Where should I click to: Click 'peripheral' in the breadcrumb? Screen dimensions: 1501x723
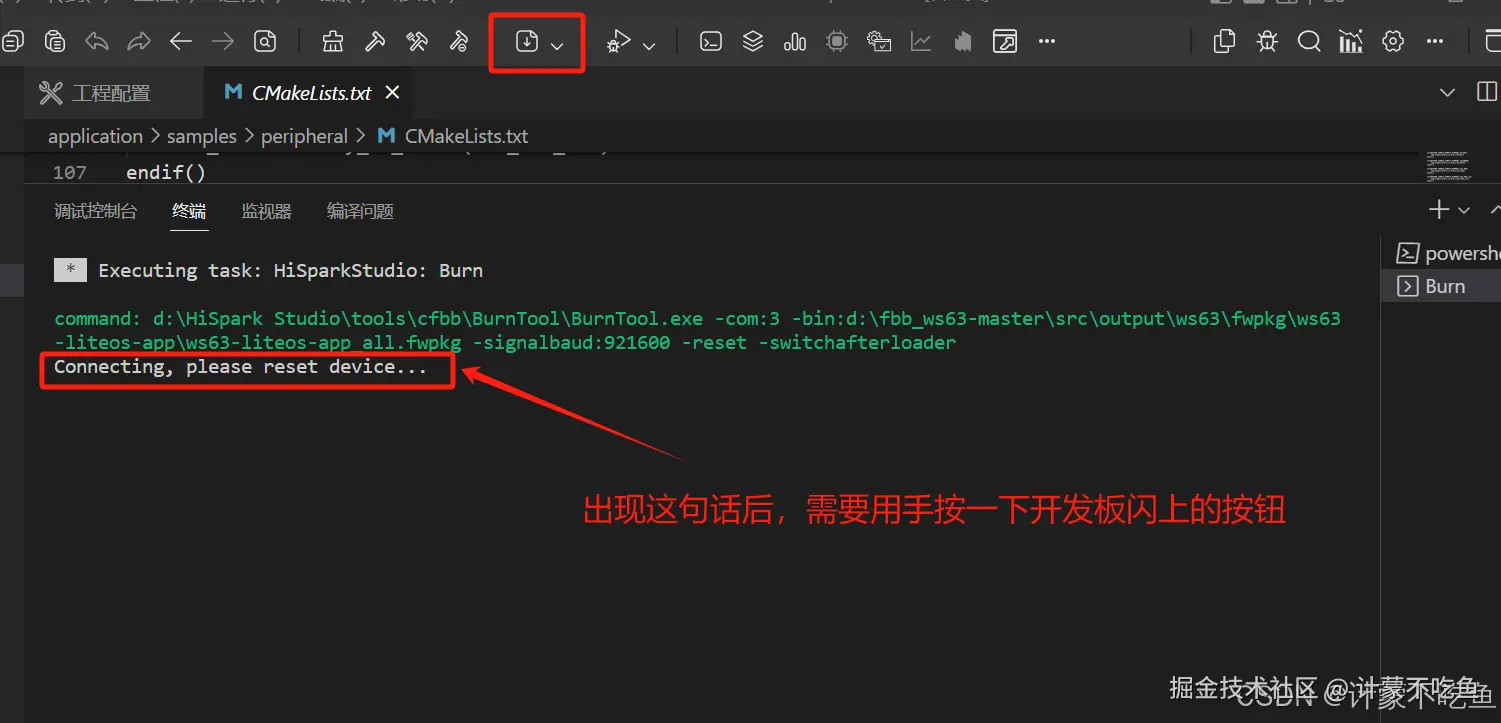(x=304, y=136)
